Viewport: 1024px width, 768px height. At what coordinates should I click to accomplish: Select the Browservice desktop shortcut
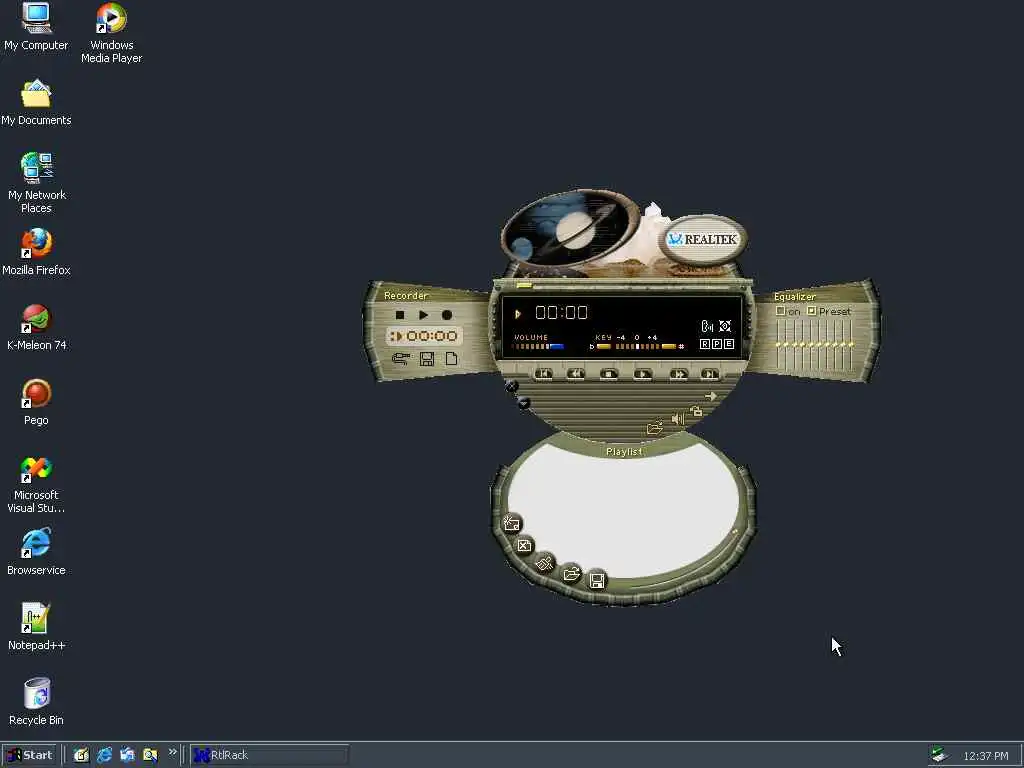(36, 552)
